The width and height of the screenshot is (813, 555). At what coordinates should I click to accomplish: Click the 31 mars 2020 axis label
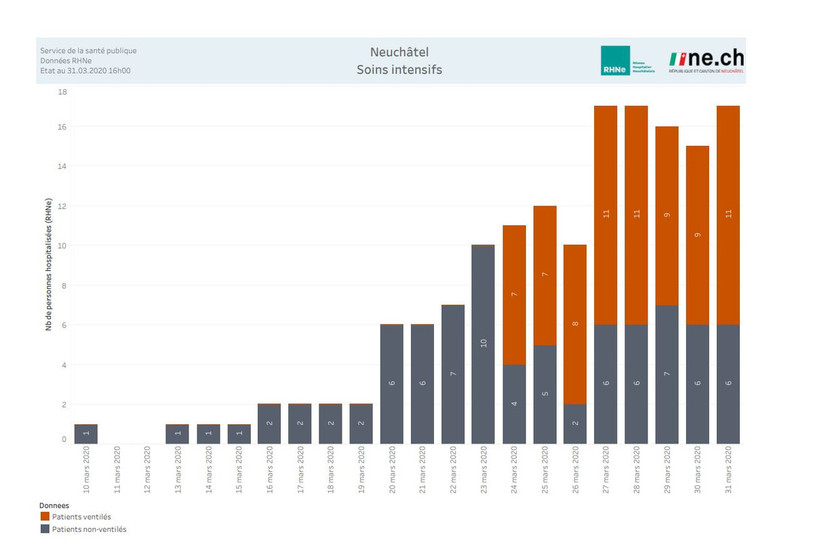(x=728, y=469)
